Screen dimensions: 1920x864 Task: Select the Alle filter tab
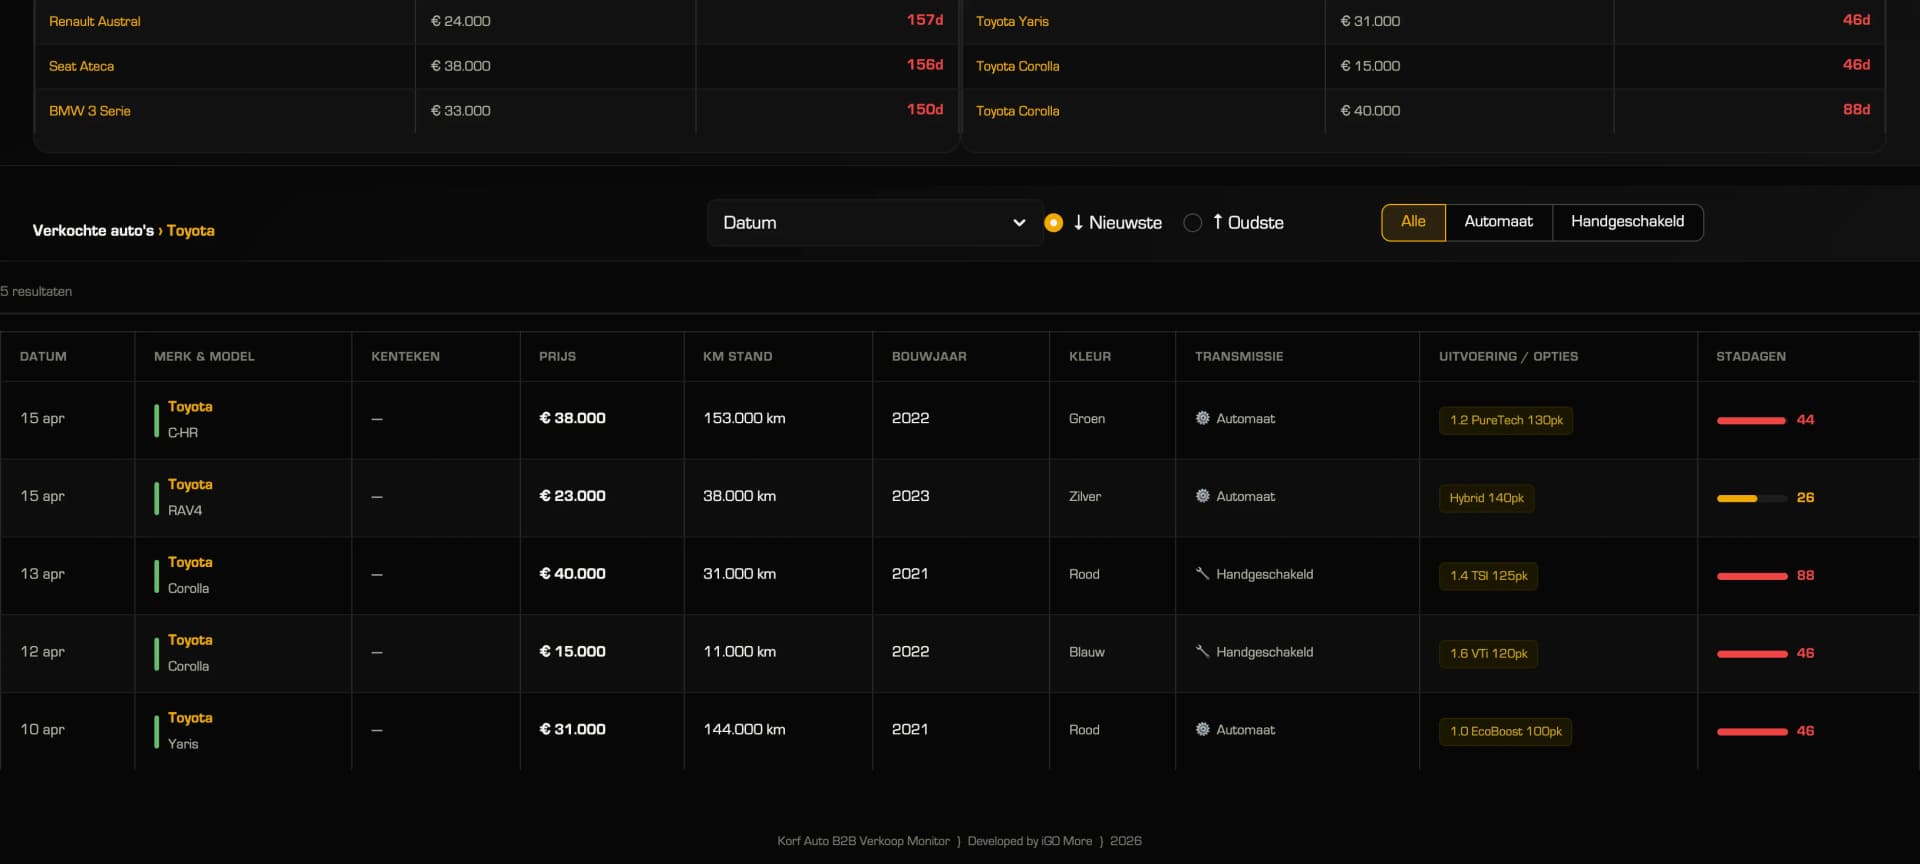point(1412,222)
